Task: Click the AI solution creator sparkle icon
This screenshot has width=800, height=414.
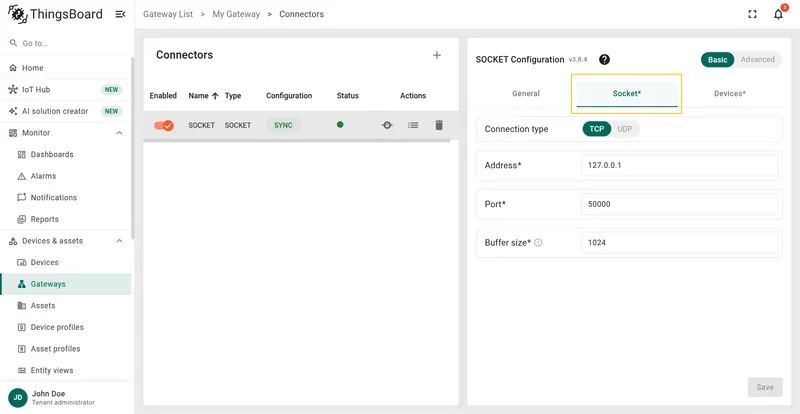Action: (x=13, y=111)
